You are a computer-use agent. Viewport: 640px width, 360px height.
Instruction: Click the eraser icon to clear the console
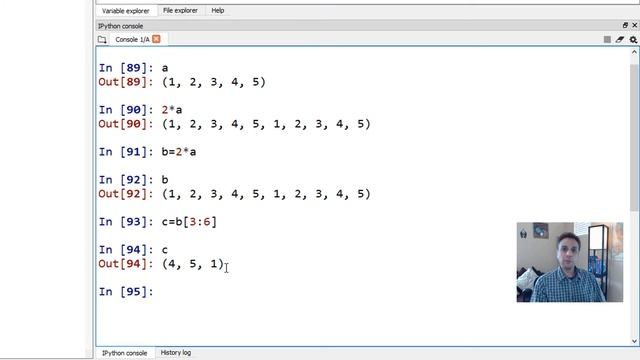point(620,39)
